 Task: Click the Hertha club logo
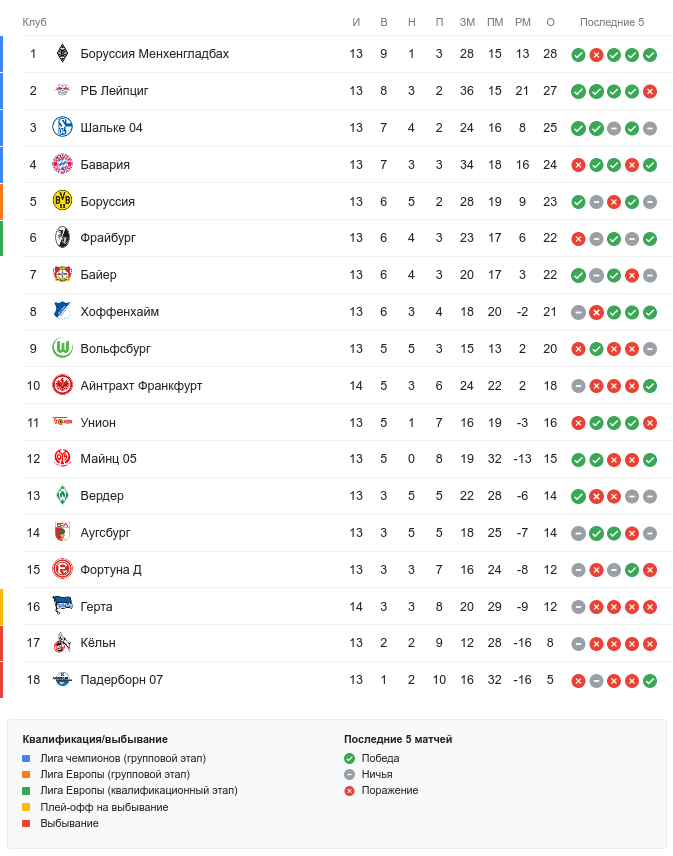point(62,607)
